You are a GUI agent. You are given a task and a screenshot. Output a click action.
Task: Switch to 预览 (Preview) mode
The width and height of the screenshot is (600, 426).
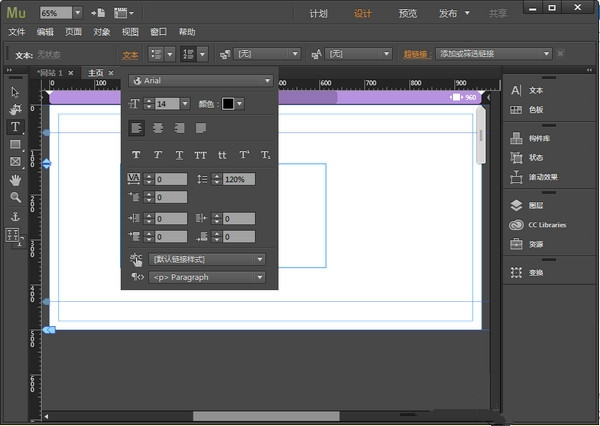coord(407,14)
